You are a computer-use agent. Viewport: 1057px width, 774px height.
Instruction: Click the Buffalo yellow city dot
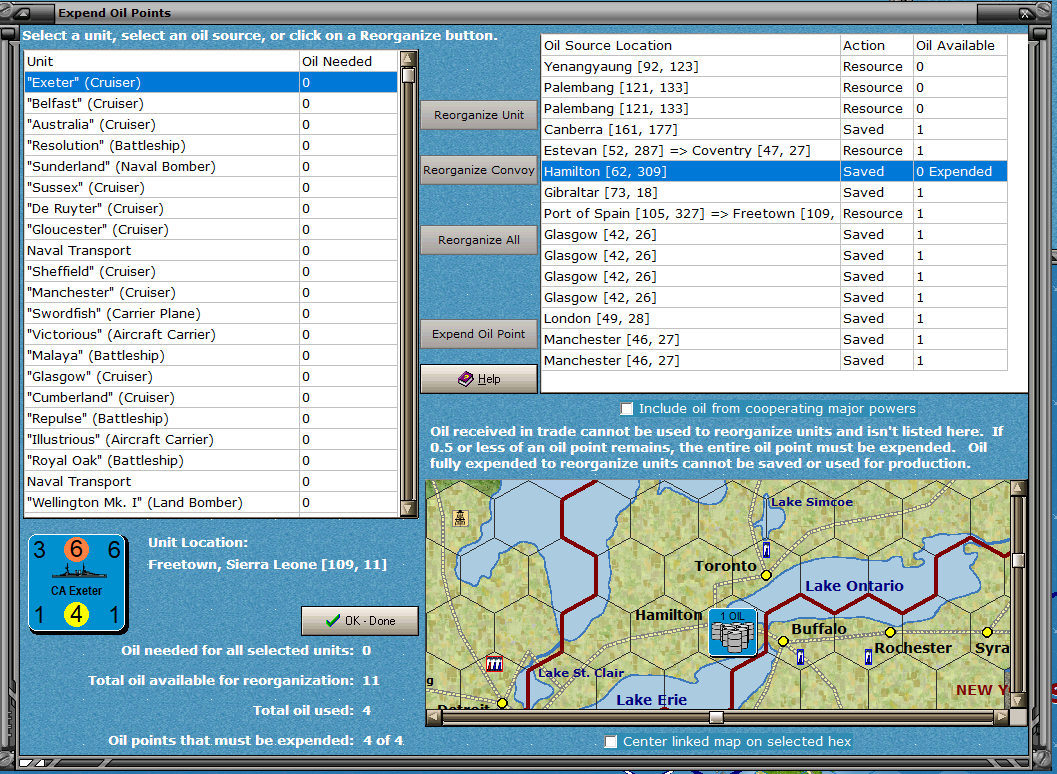click(x=783, y=641)
